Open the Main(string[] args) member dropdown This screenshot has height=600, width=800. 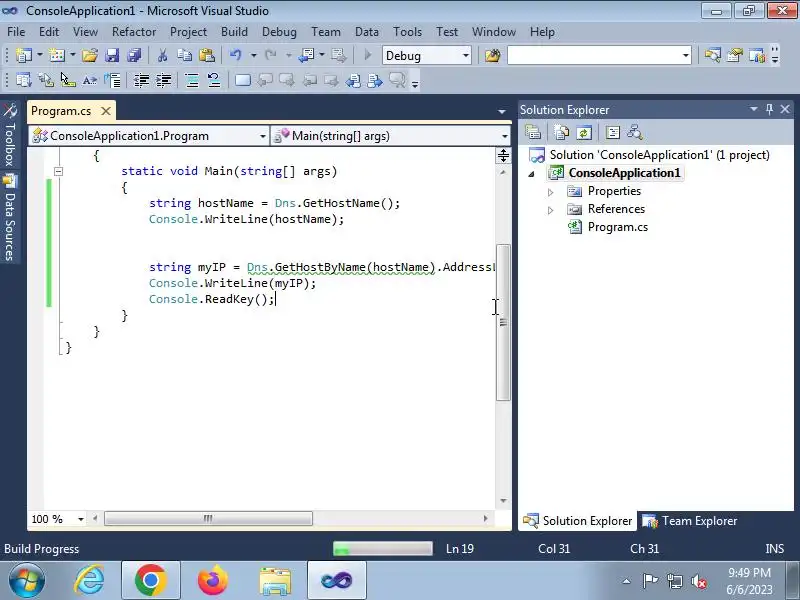pos(505,136)
